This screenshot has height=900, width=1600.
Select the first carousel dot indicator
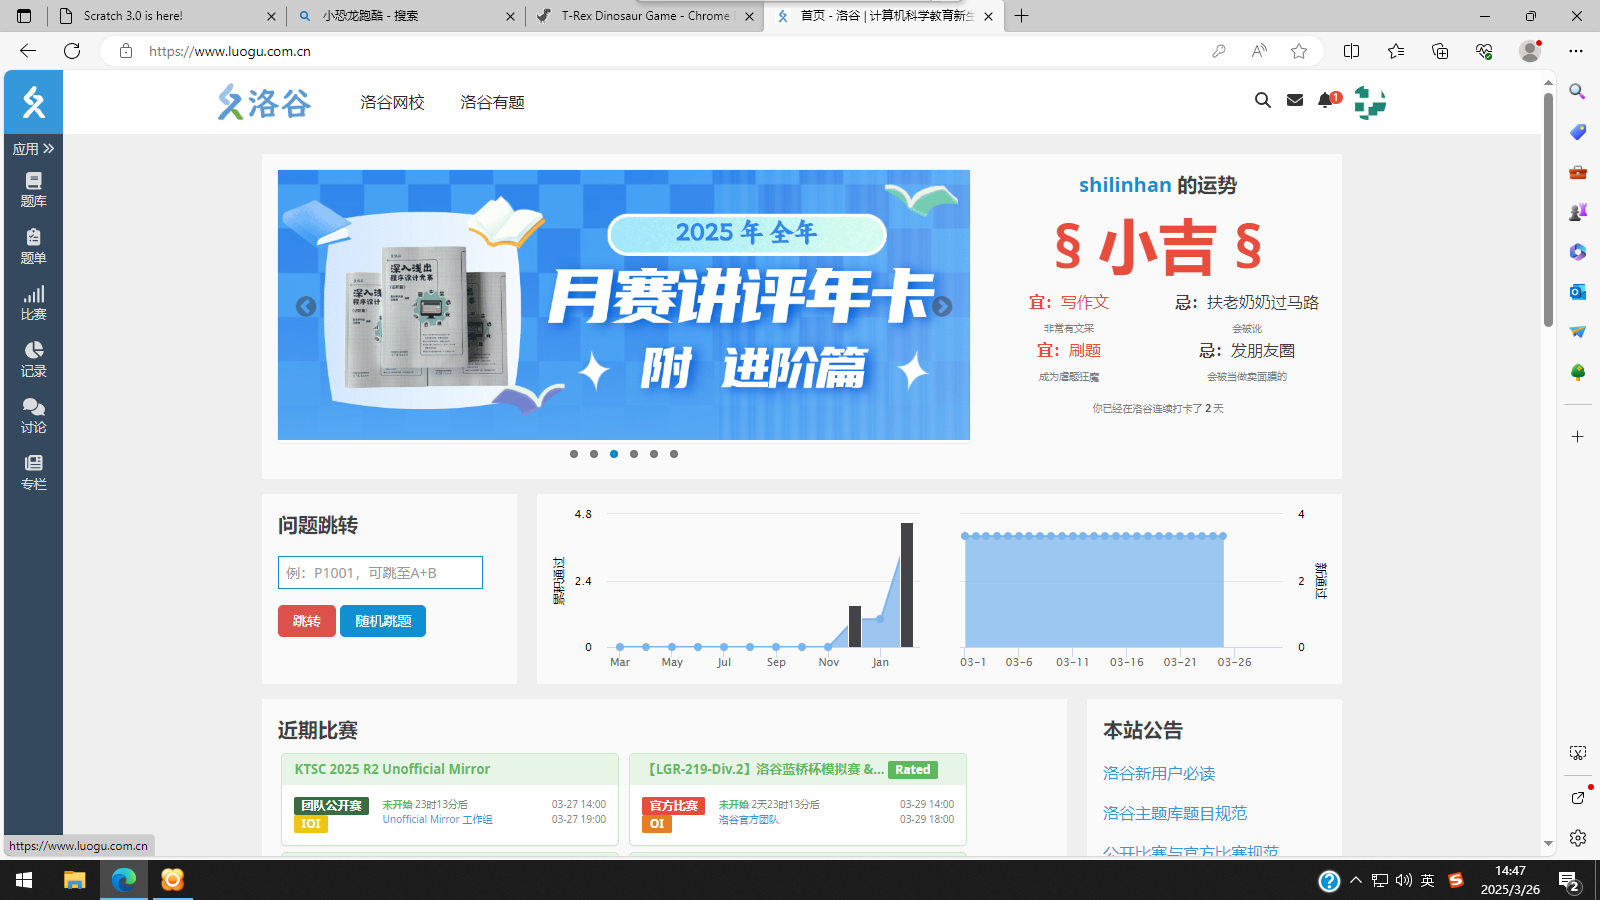coord(574,454)
